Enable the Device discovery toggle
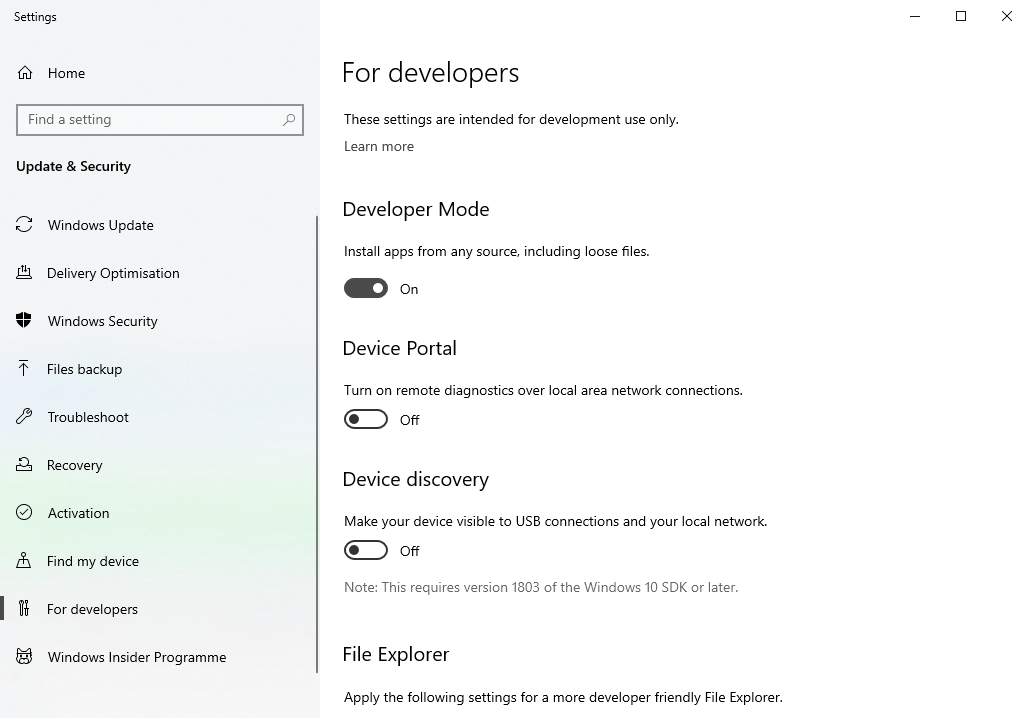This screenshot has height=718, width=1027. pos(365,550)
